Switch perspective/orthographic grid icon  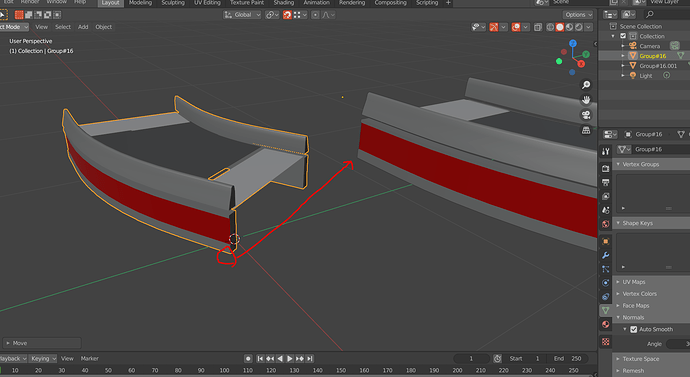coord(586,130)
